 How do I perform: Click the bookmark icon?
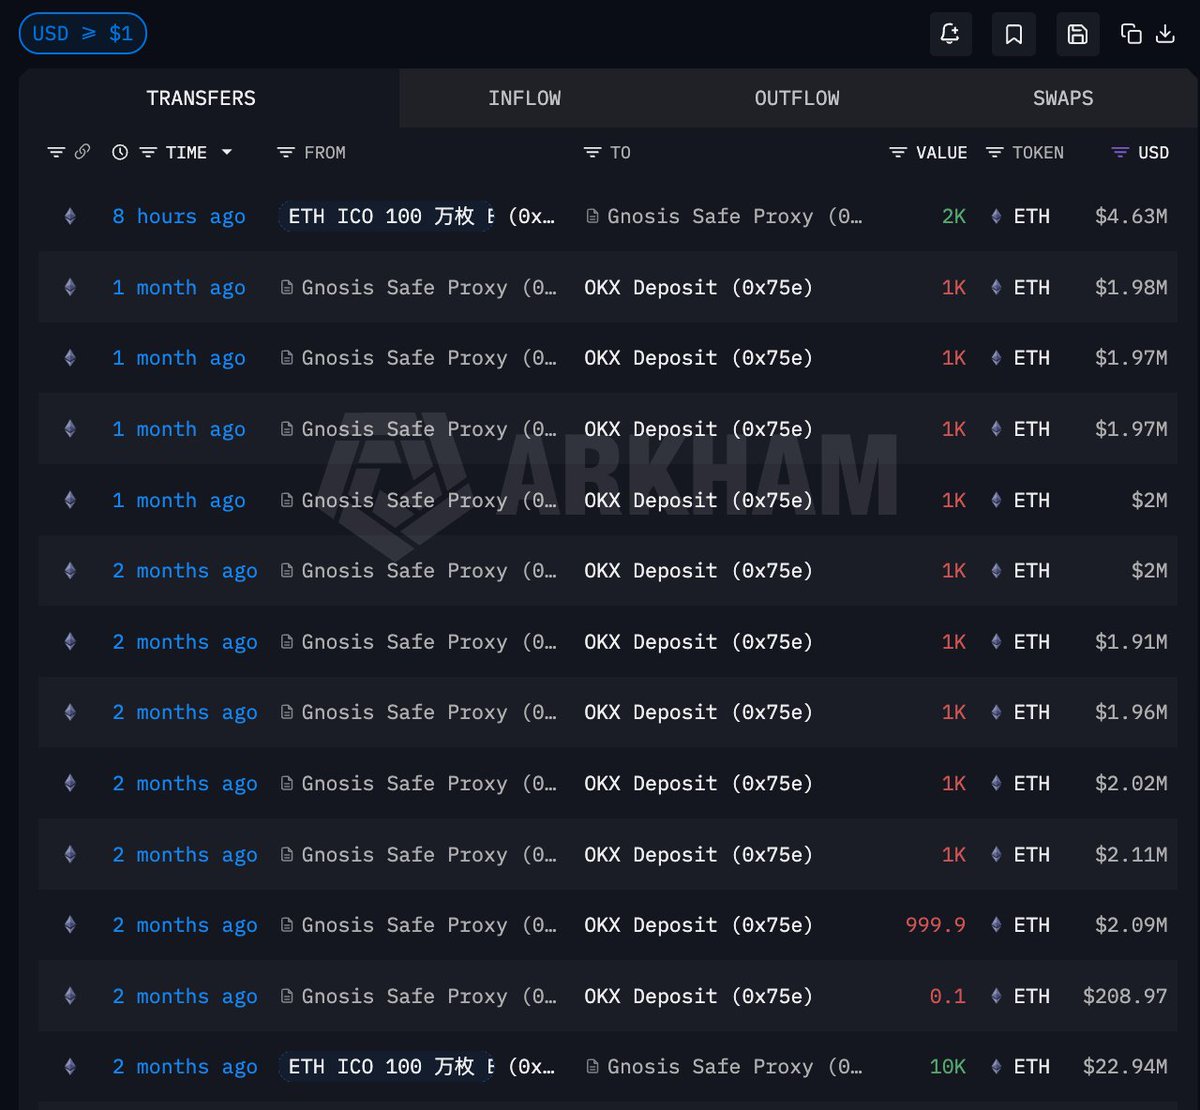click(x=1014, y=34)
